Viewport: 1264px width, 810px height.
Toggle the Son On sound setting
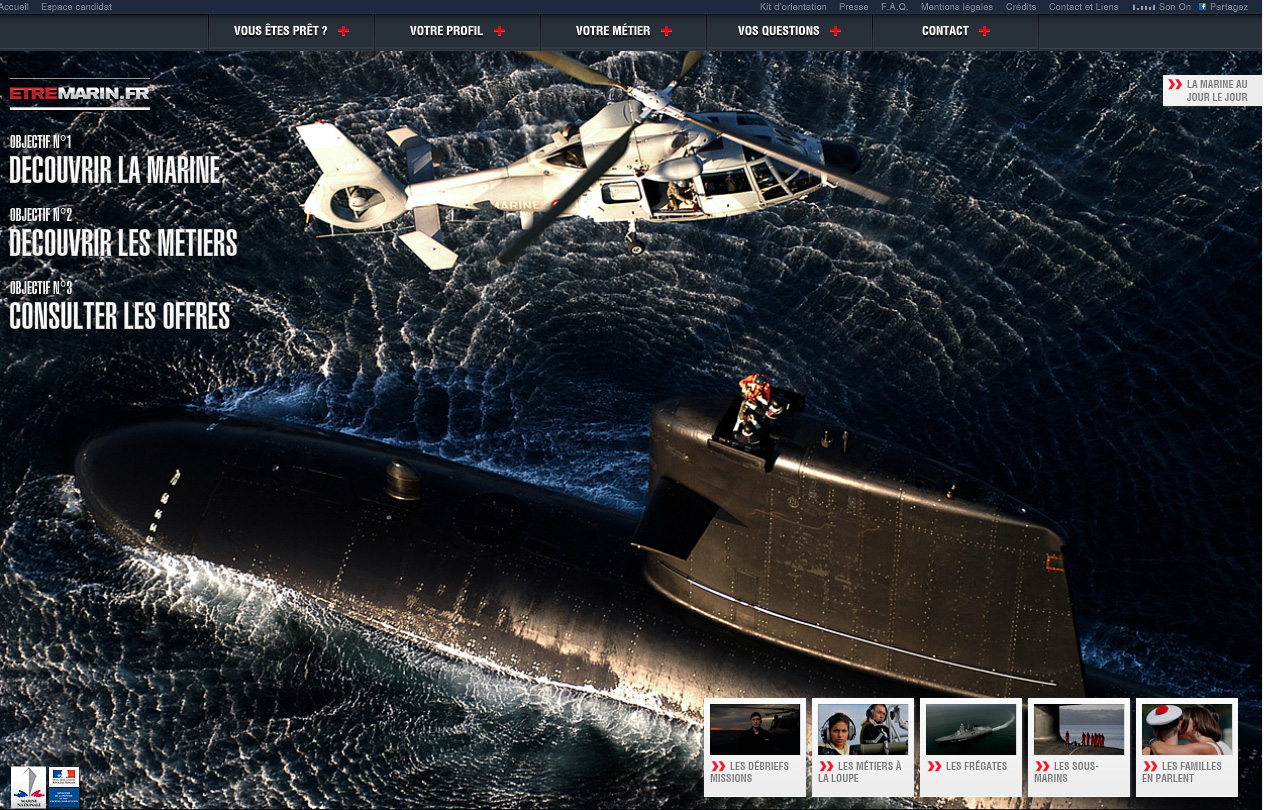click(x=1175, y=7)
